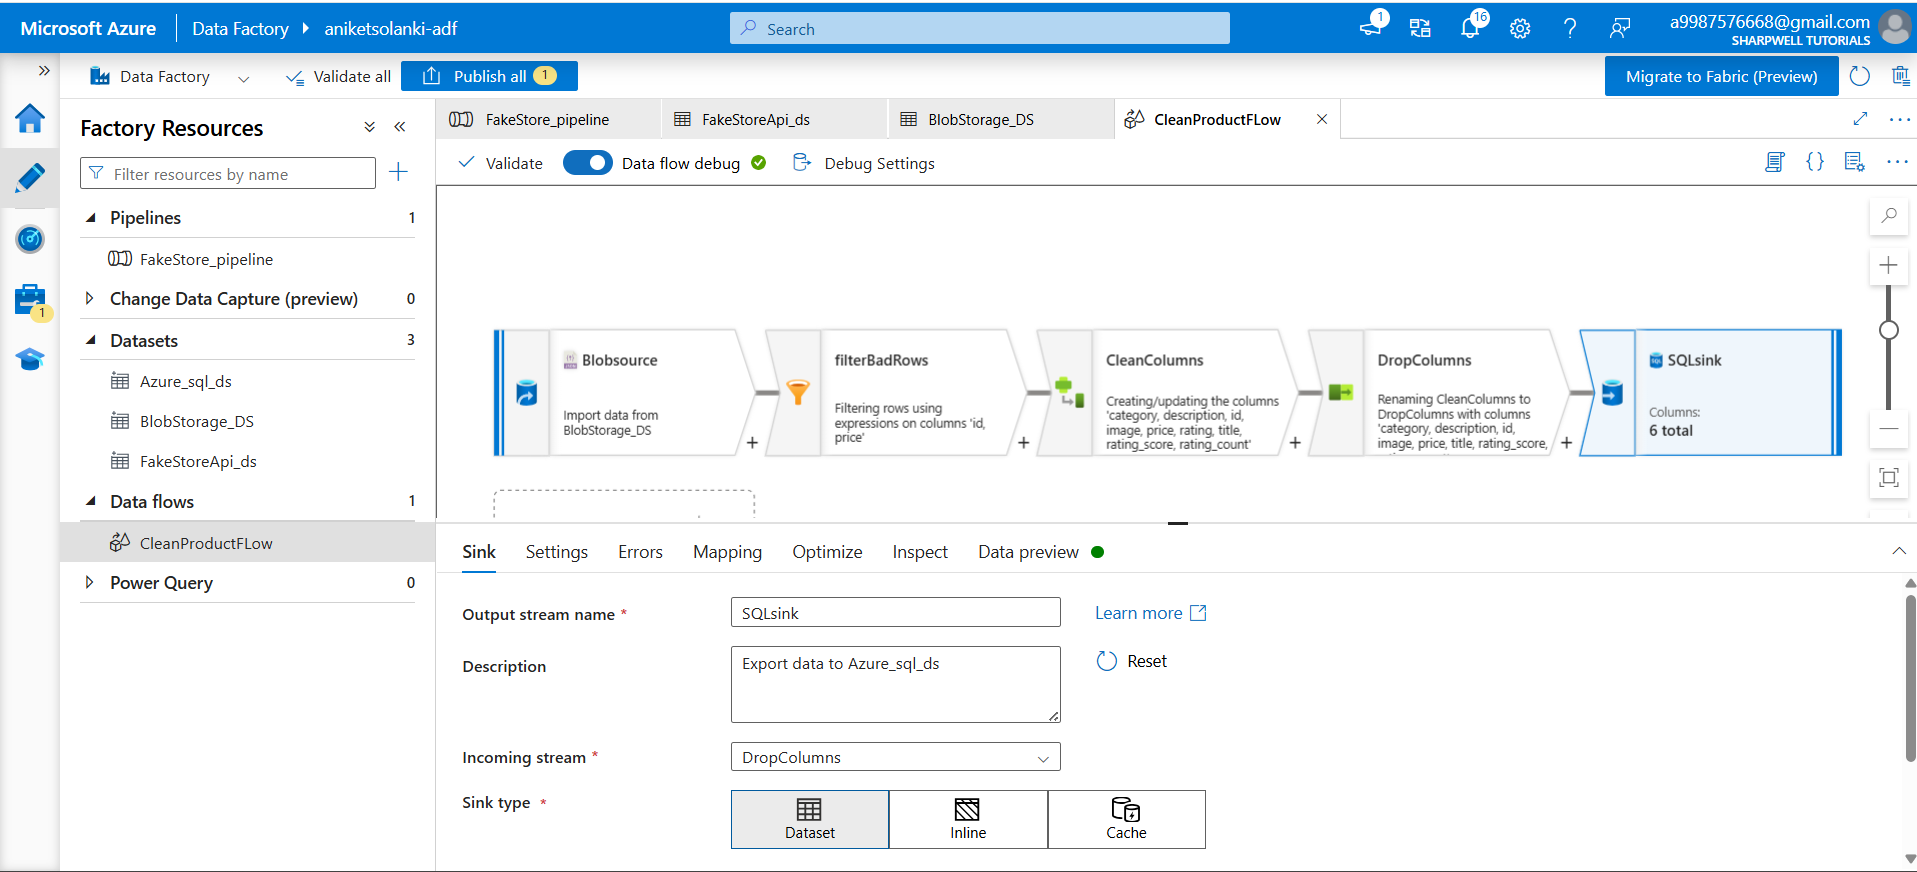The image size is (1917, 872).
Task: Select Inline sink type option
Action: click(x=967, y=819)
